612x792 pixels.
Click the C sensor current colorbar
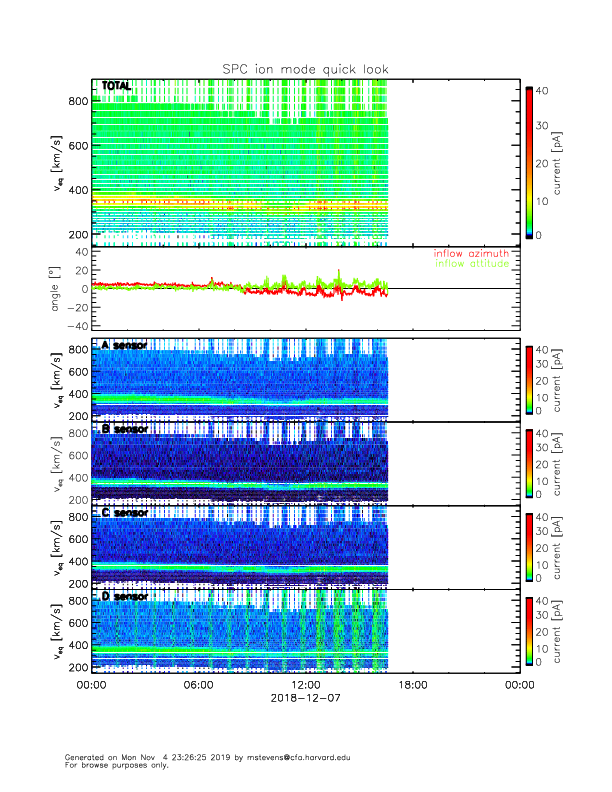click(x=529, y=546)
